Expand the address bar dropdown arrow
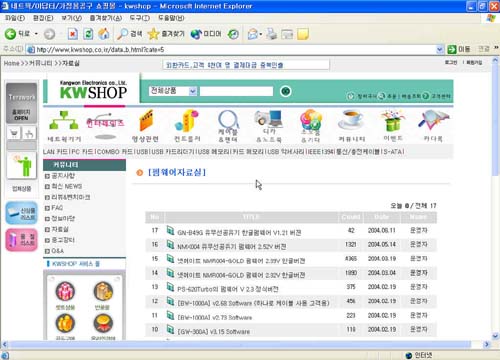This screenshot has width=500, height=360. 440,49
